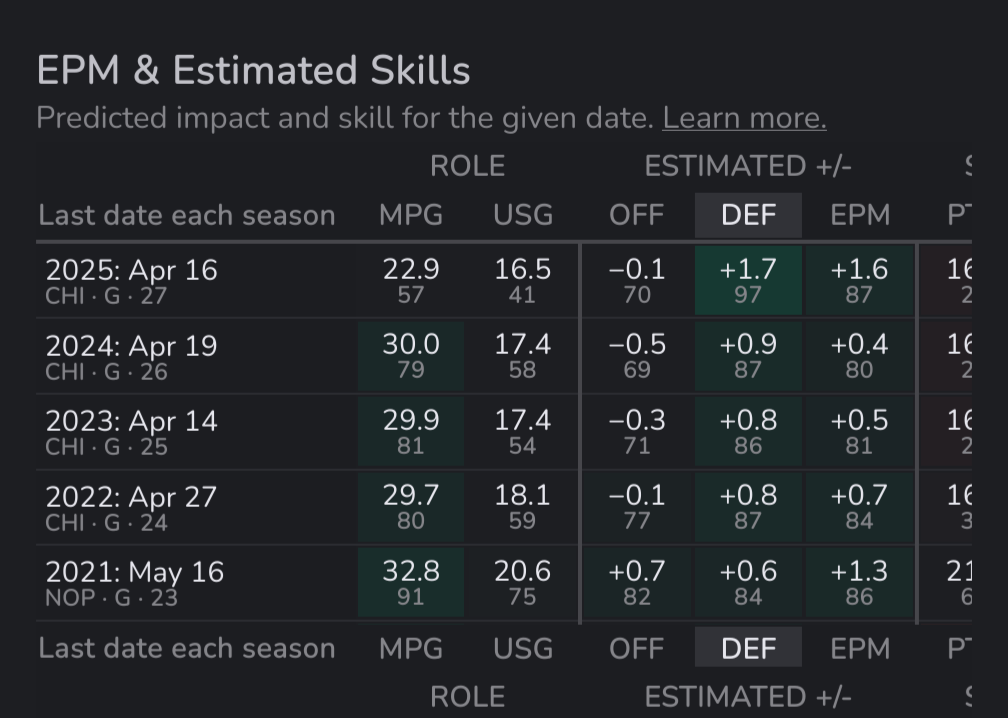Sort by the top USG column header
This screenshot has width=1008, height=718.
522,215
